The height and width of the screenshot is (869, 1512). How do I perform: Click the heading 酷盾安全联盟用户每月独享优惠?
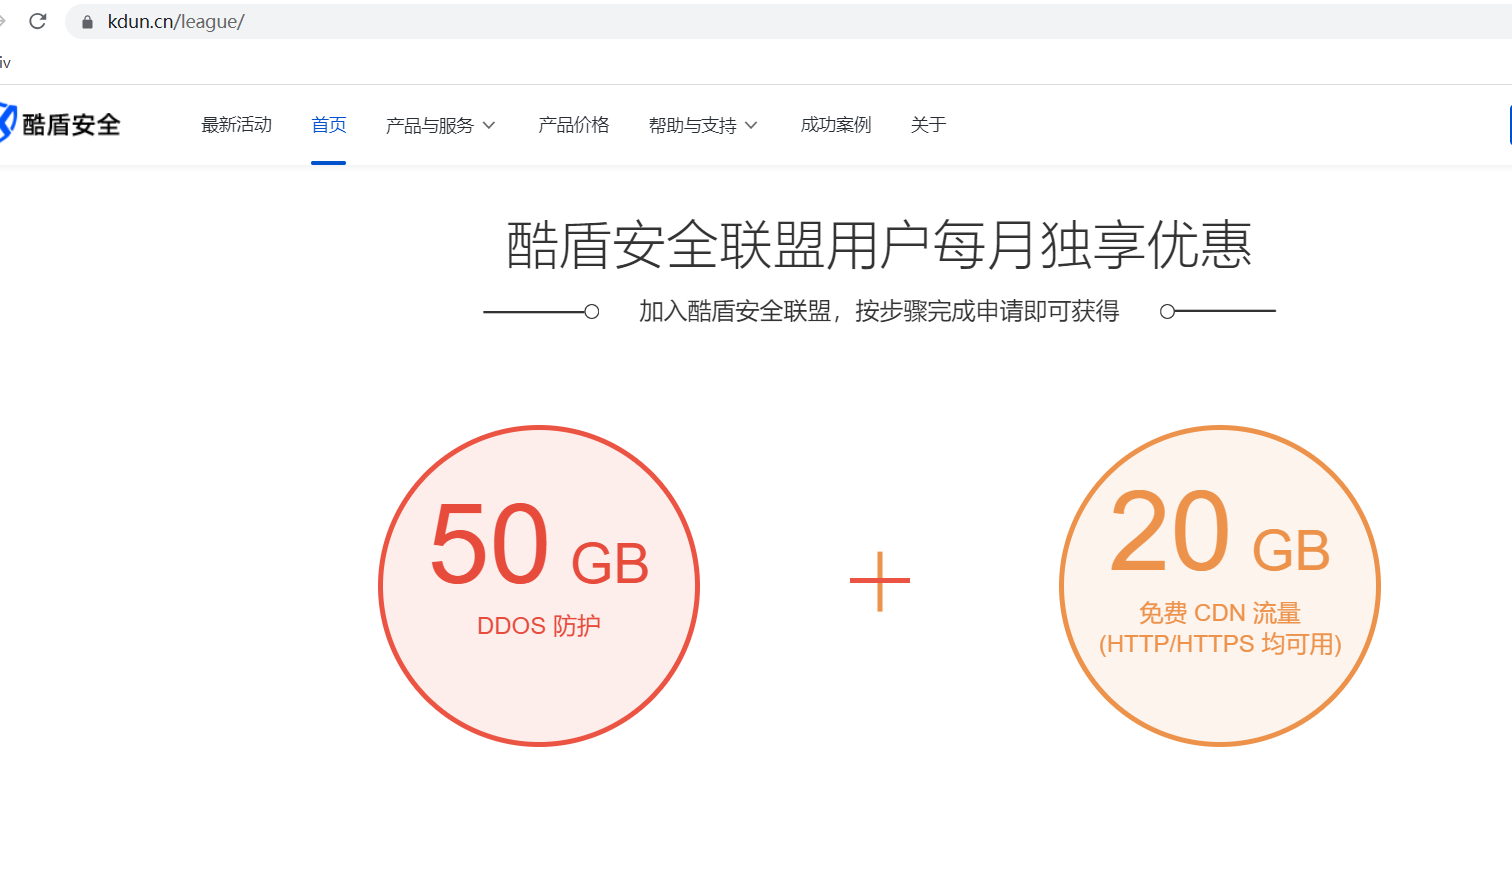[x=879, y=245]
